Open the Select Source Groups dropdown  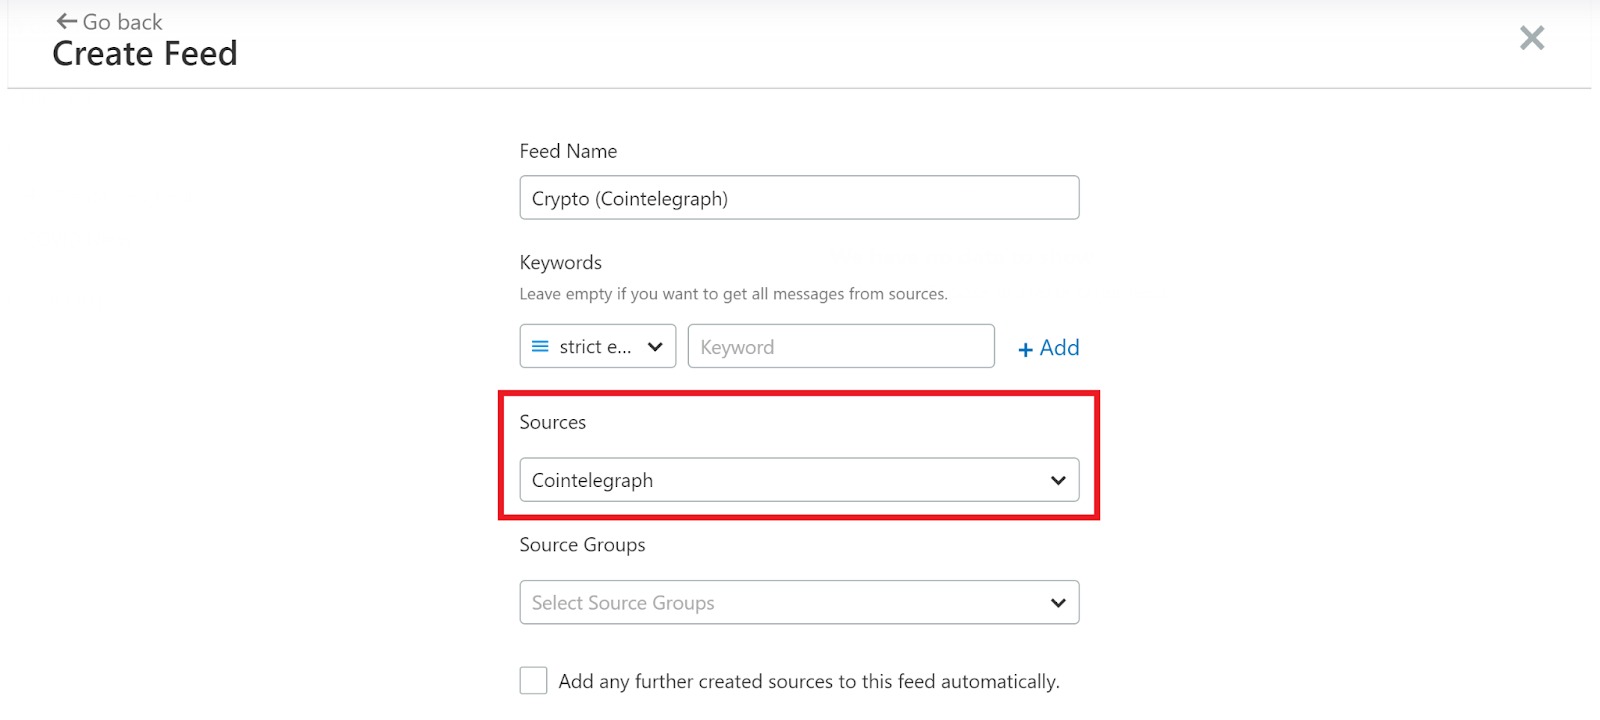[799, 602]
